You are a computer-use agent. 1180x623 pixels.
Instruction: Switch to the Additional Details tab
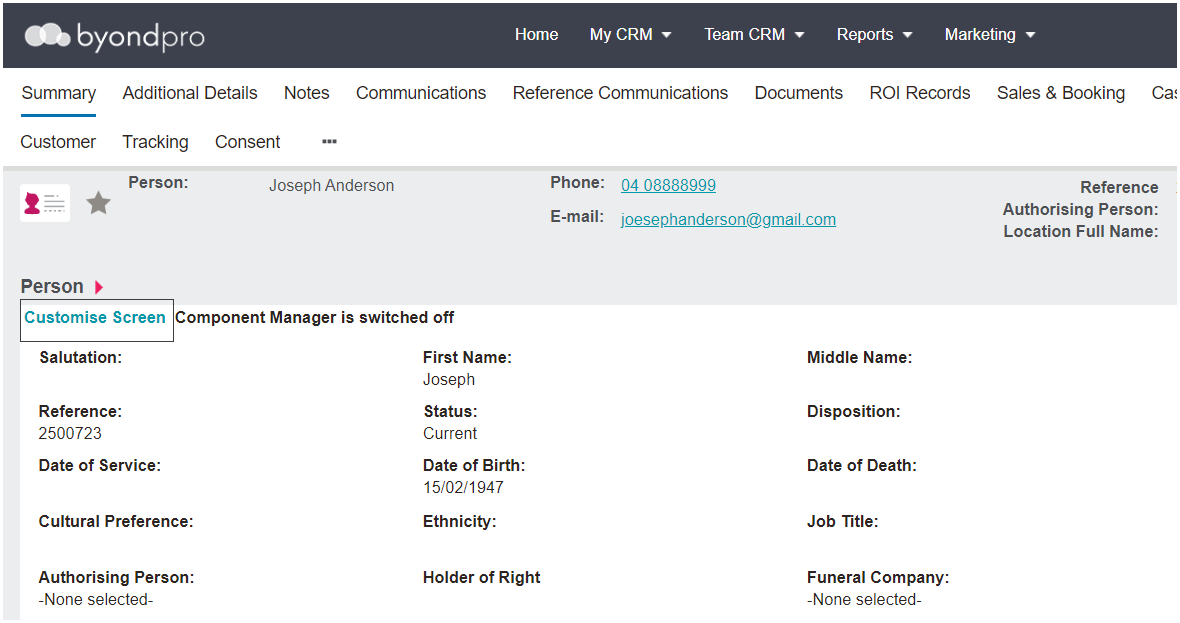(x=190, y=93)
